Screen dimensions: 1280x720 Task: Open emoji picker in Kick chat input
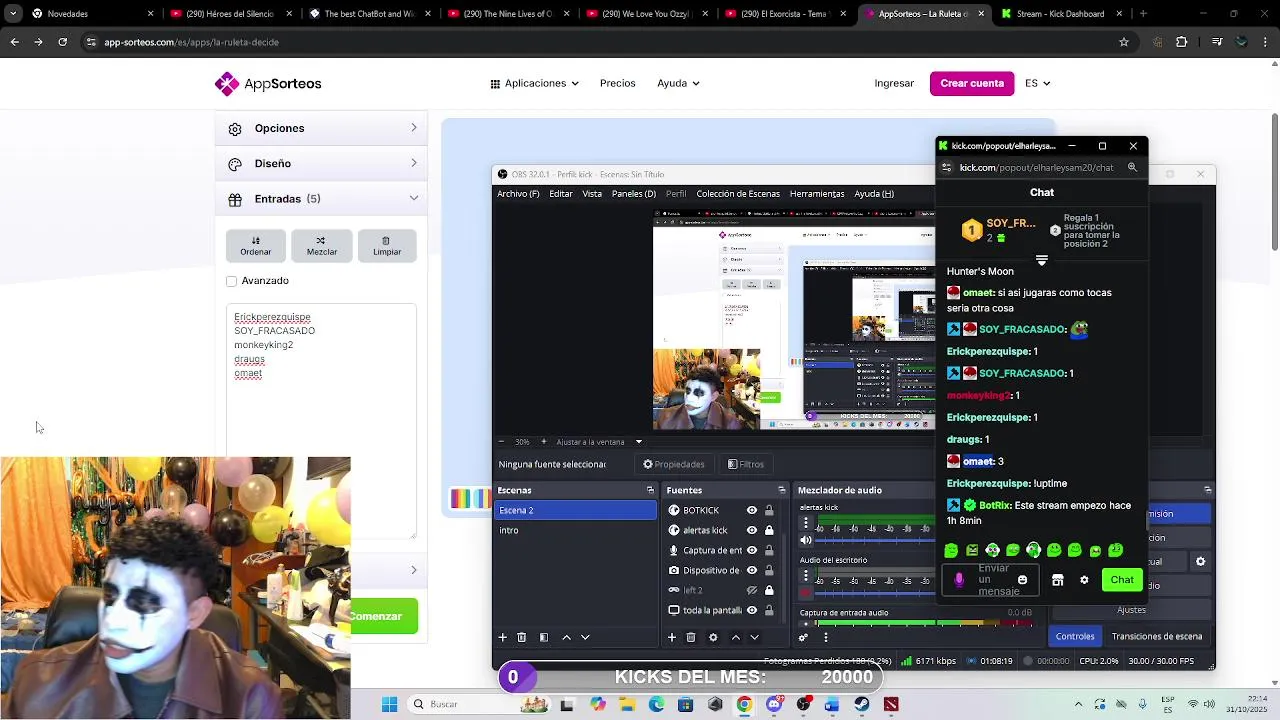[x=1022, y=580]
